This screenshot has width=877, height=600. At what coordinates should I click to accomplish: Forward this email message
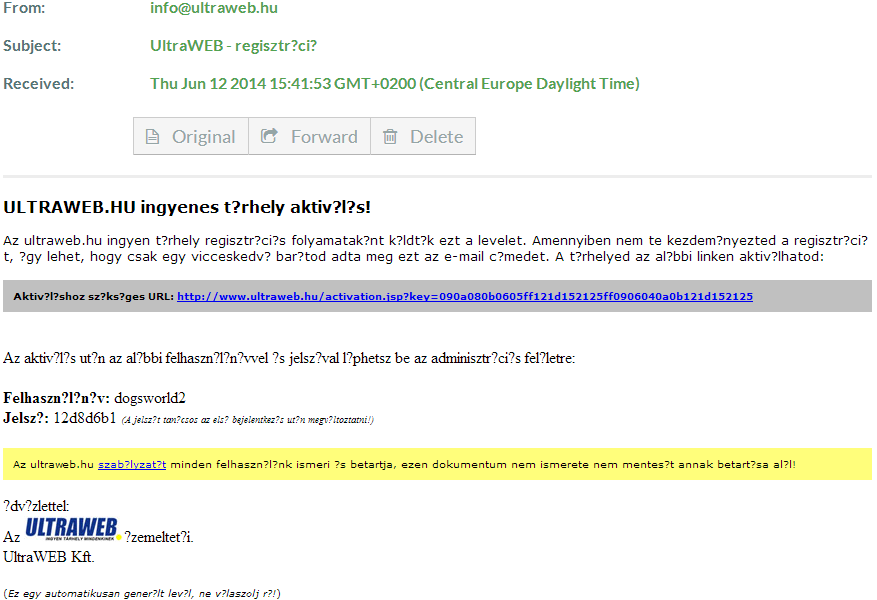309,136
